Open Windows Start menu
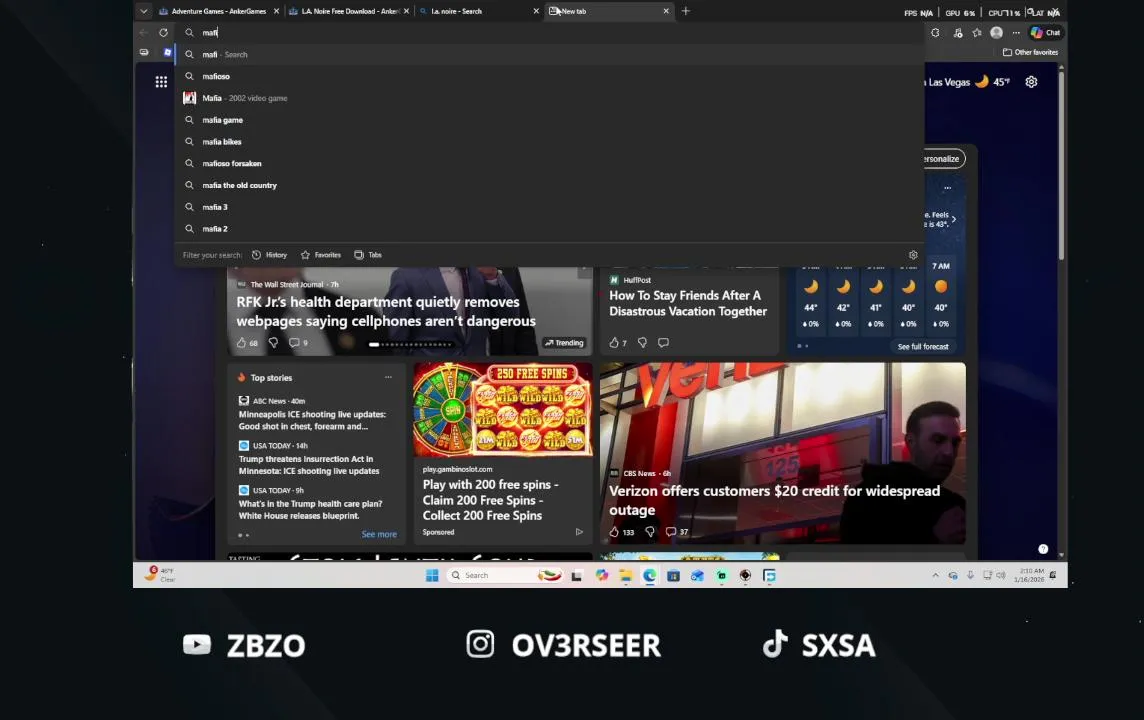 (x=432, y=576)
